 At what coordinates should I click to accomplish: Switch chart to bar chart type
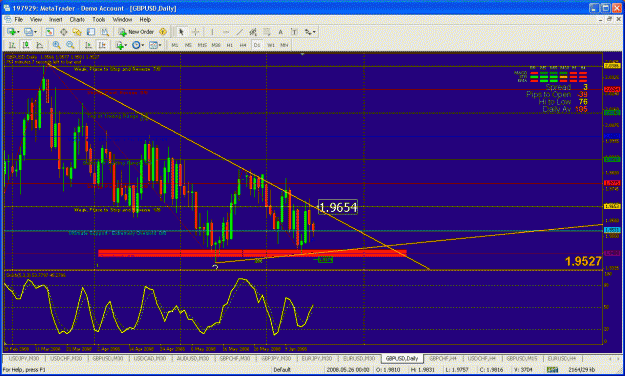pyautogui.click(x=12, y=45)
